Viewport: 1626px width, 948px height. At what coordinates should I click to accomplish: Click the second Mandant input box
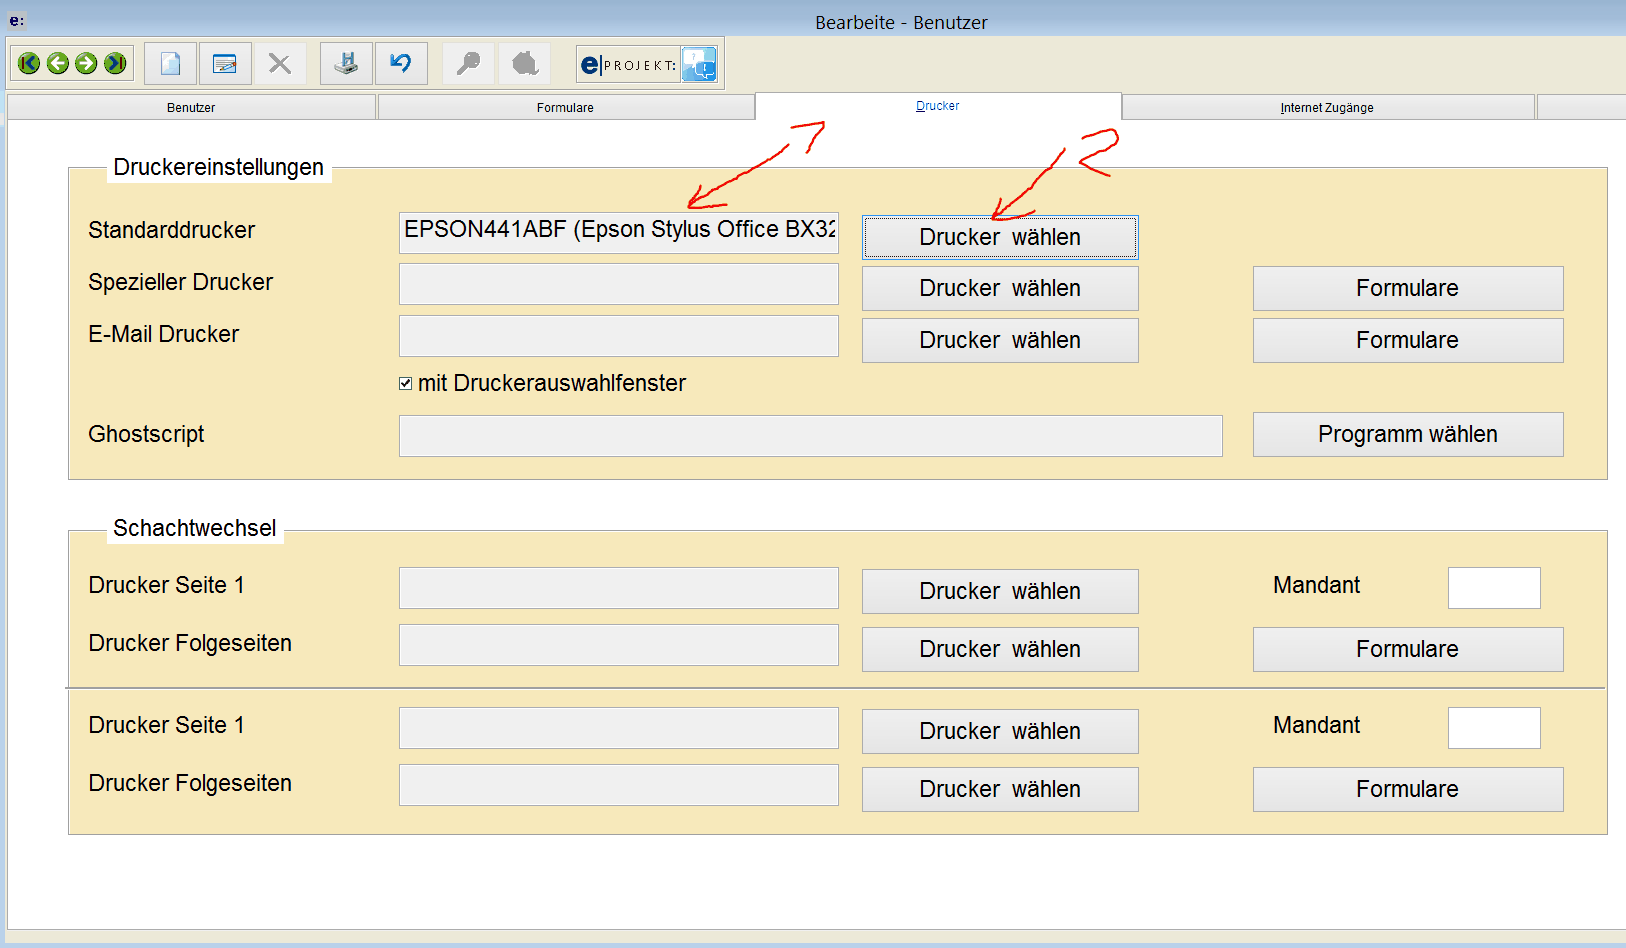(1494, 728)
